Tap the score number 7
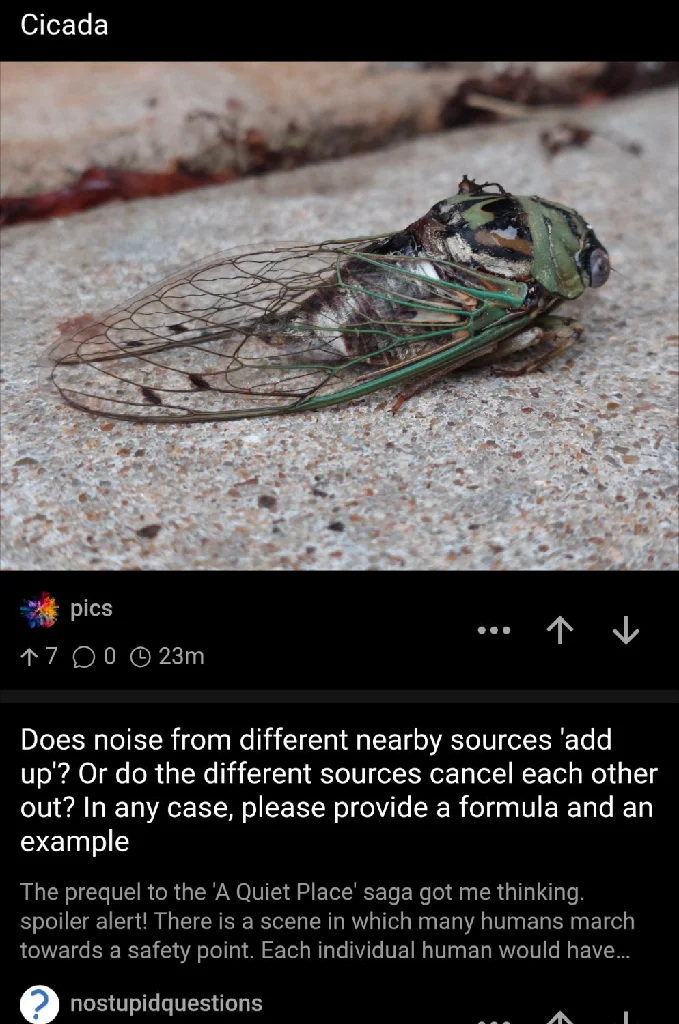 click(52, 656)
